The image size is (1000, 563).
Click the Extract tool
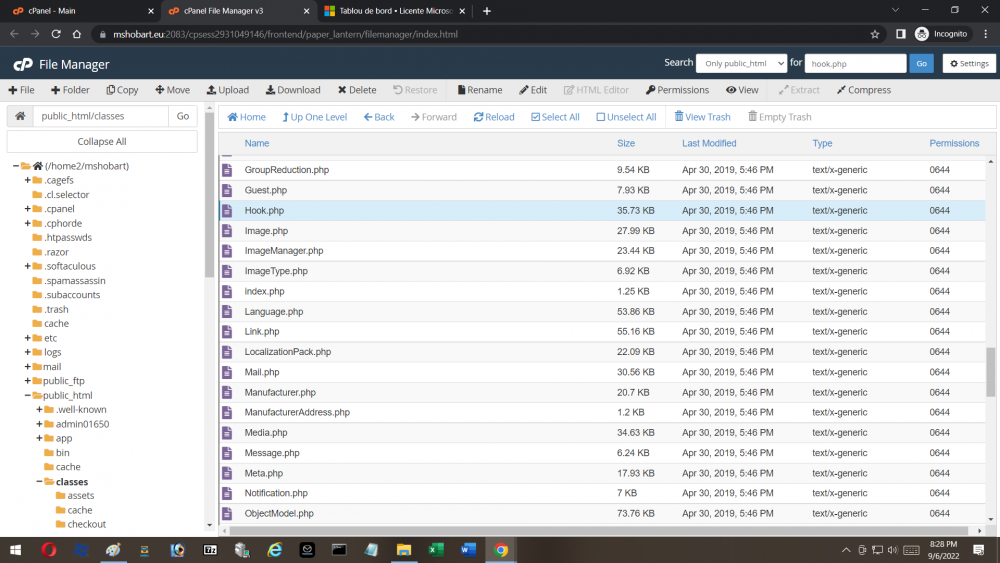coord(799,90)
